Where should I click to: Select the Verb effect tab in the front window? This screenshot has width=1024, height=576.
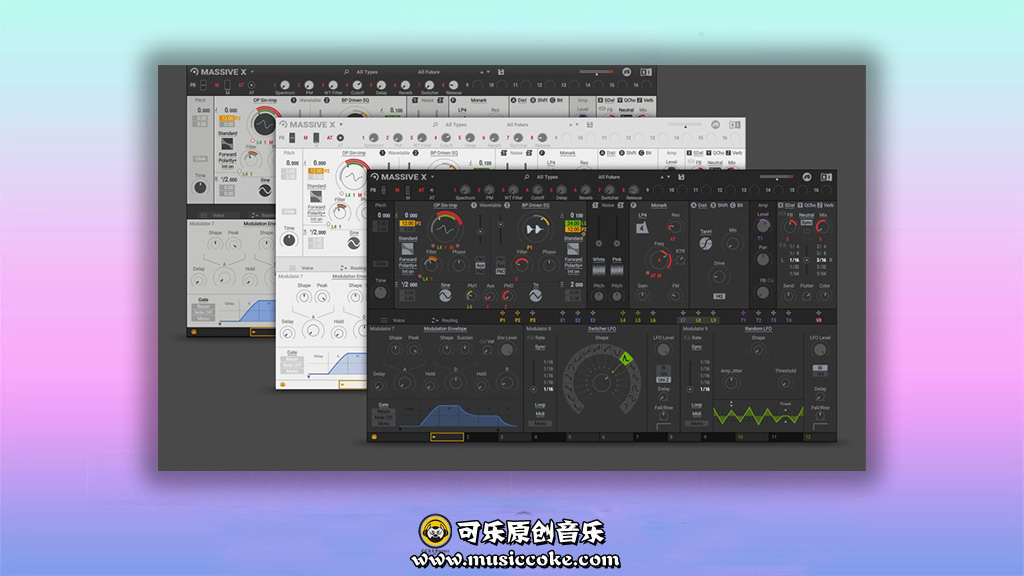click(828, 205)
